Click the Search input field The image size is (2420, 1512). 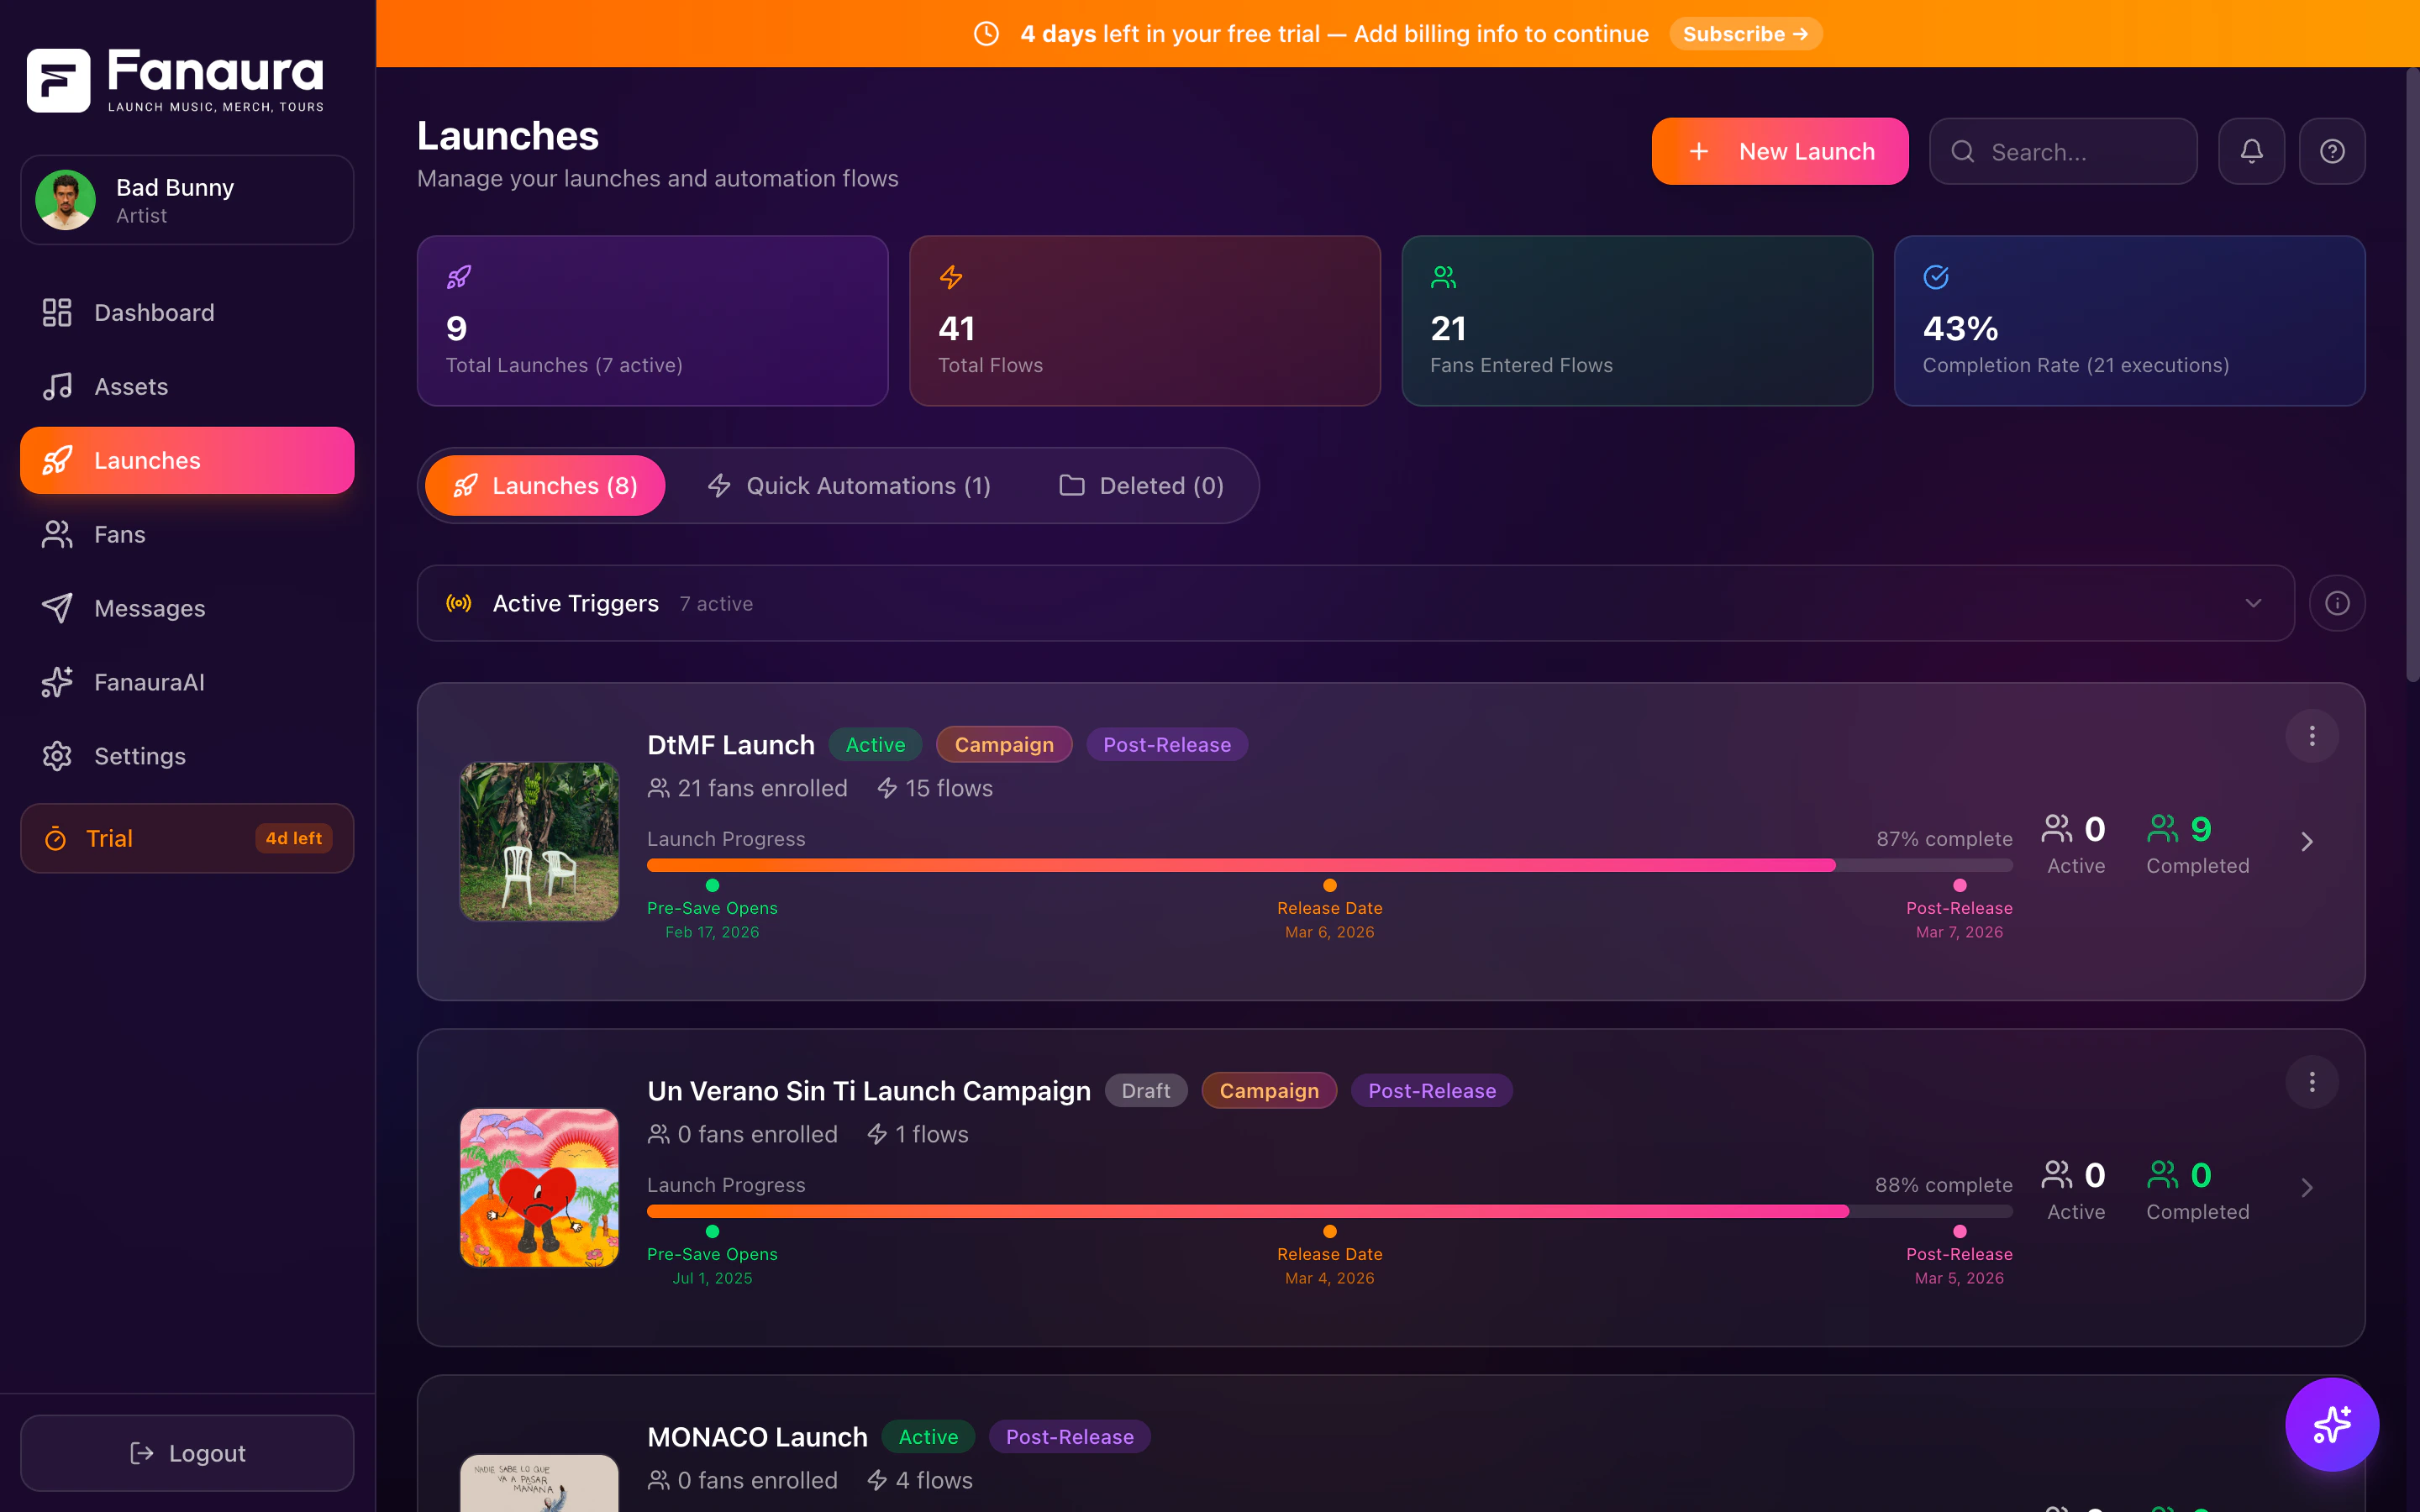coord(2063,151)
